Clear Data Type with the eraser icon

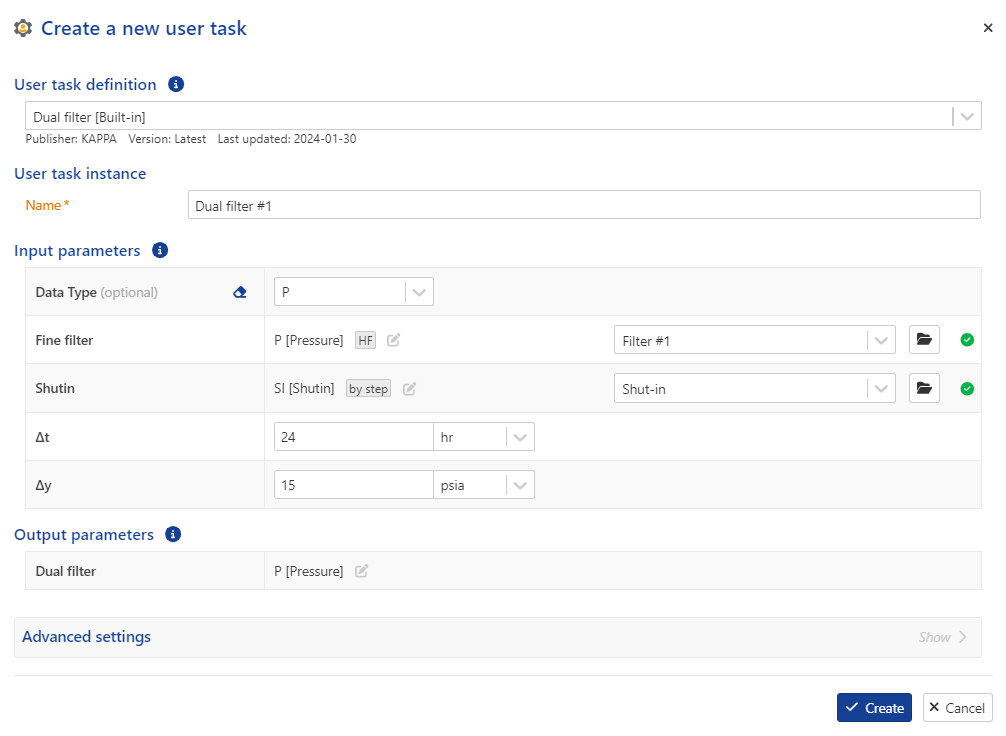coord(240,292)
